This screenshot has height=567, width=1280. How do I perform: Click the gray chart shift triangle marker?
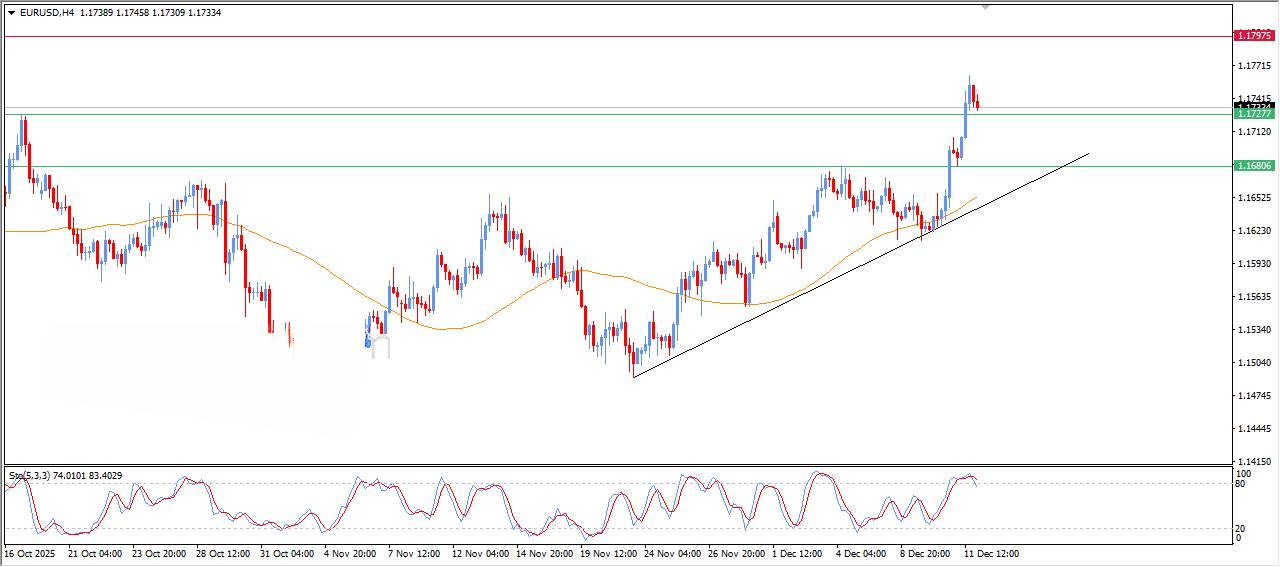coord(986,7)
